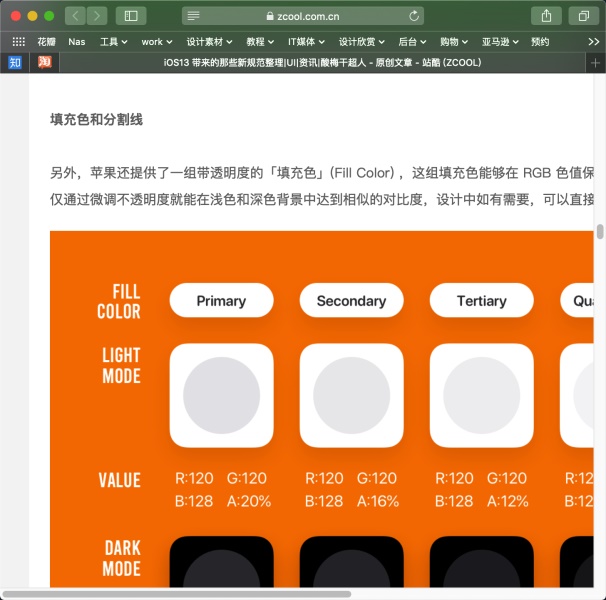
Task: Open the pinned Taobao tab
Action: coord(44,62)
